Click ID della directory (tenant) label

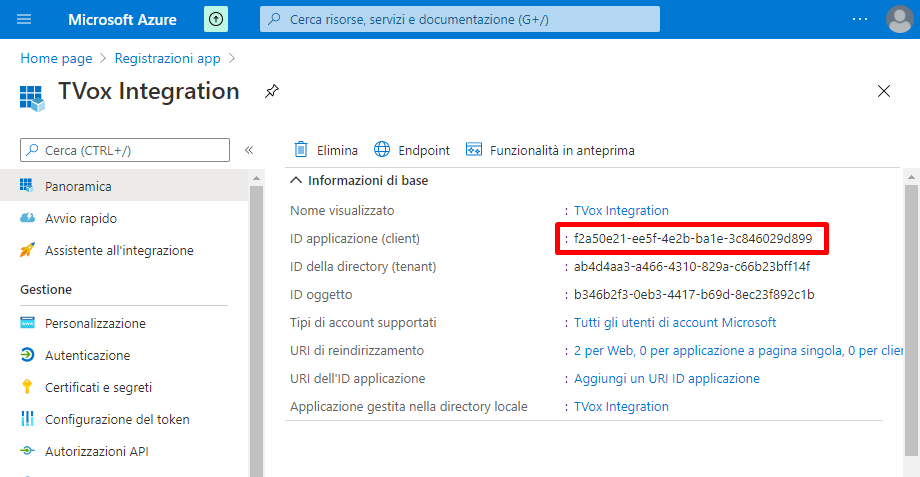click(363, 267)
